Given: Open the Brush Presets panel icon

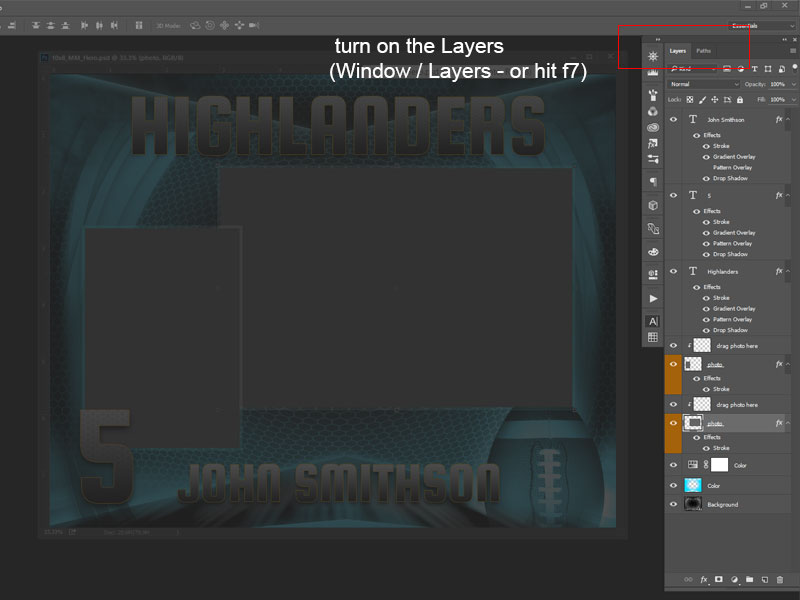Looking at the screenshot, I should click(653, 94).
